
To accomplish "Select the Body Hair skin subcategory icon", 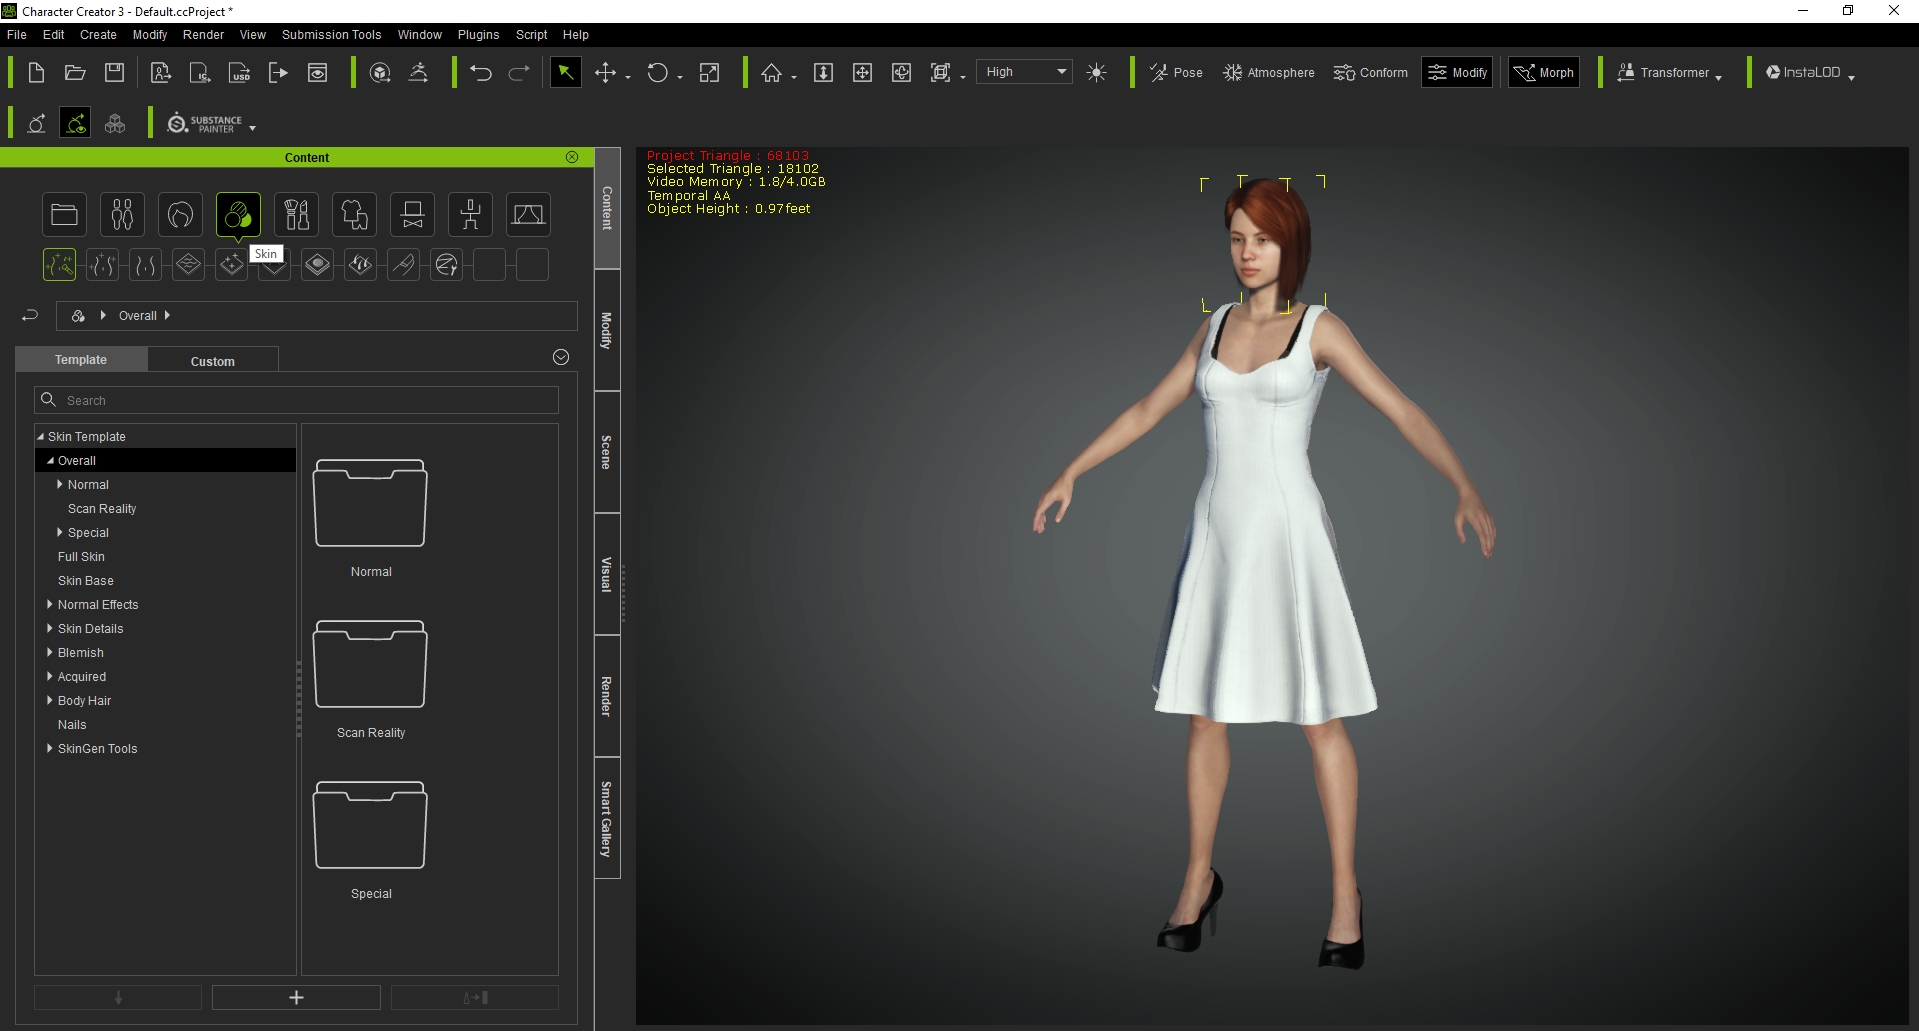I will coord(360,264).
